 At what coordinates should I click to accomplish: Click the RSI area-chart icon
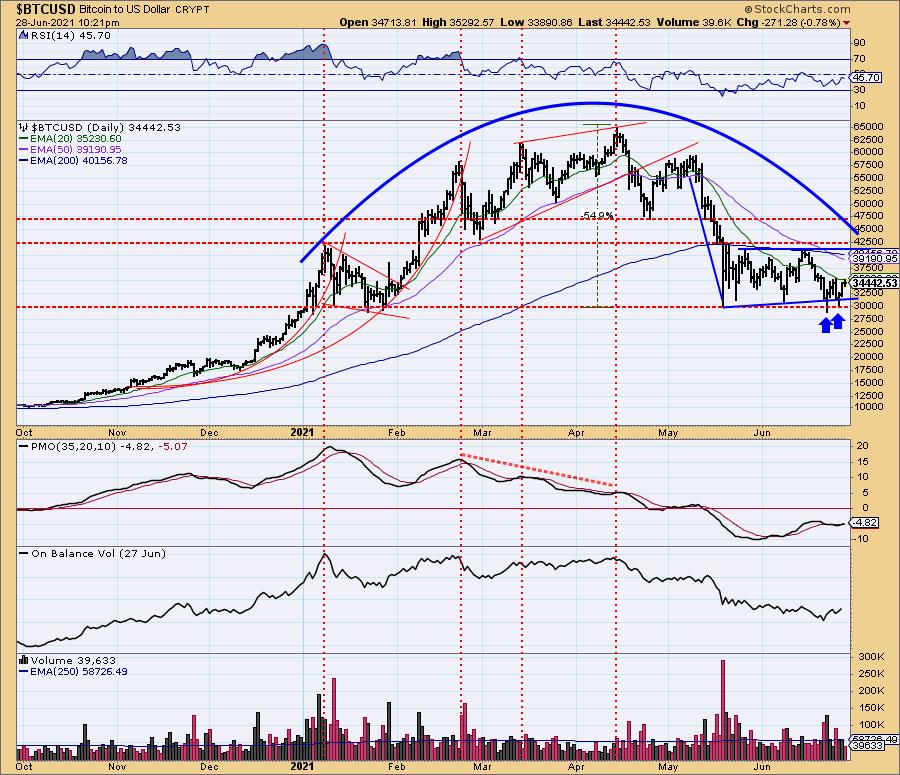click(x=23, y=36)
